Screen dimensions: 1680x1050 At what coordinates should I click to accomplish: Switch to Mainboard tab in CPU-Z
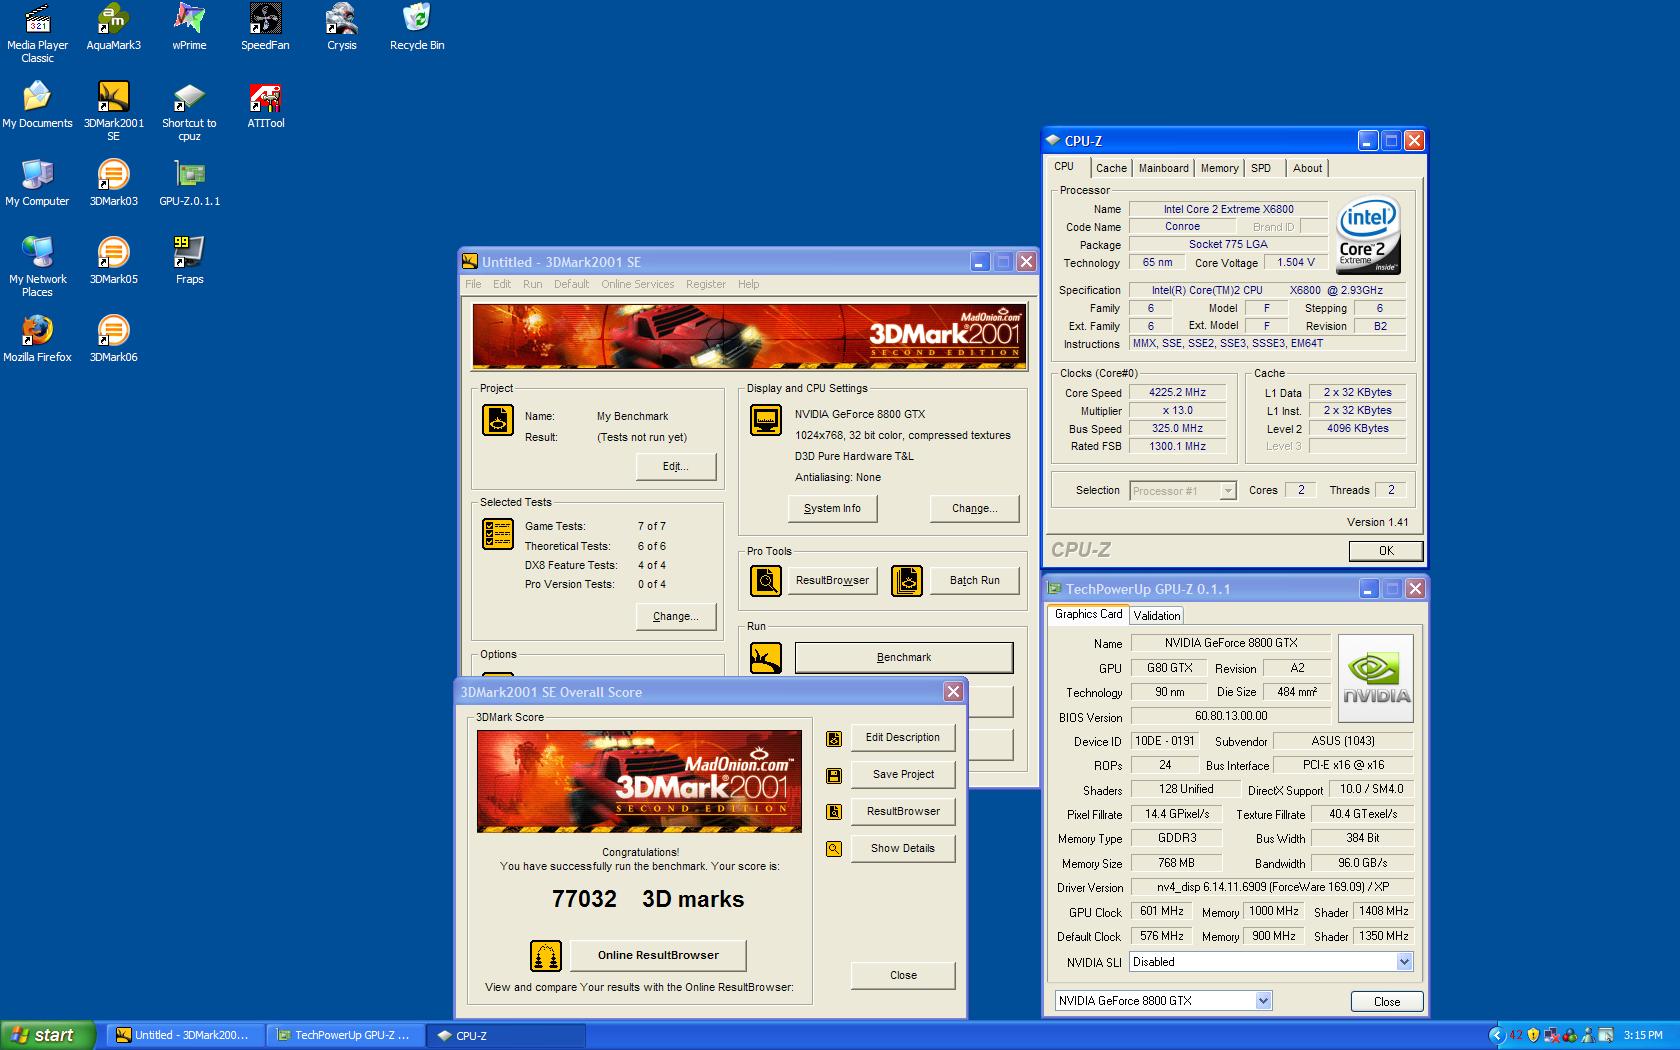(1164, 168)
